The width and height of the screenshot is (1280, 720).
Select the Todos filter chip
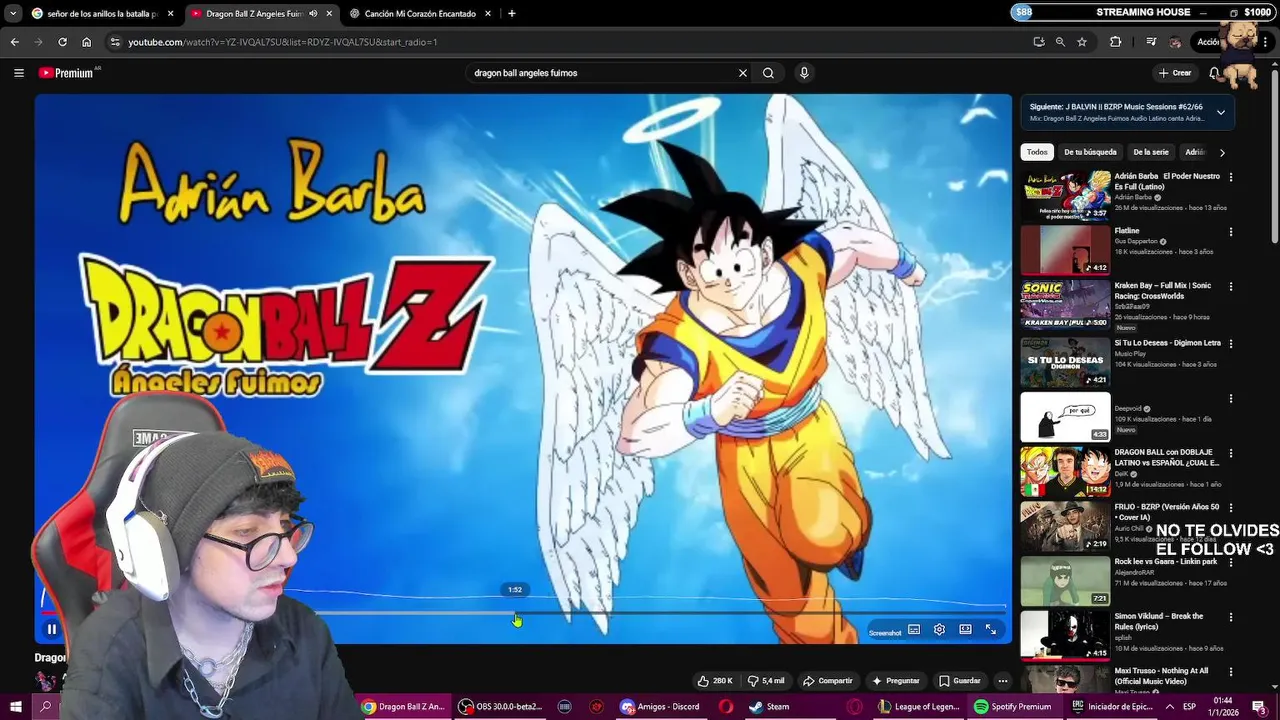tap(1037, 152)
